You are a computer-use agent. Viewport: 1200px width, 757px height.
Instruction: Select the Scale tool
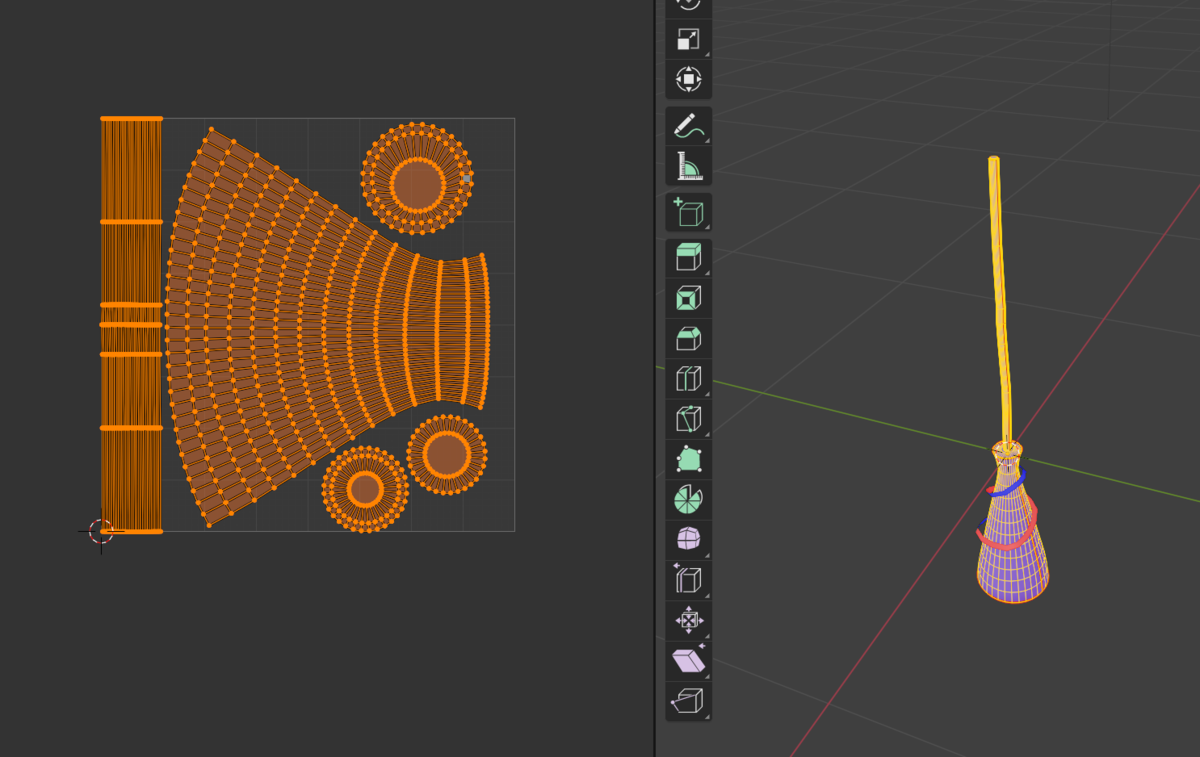(x=686, y=38)
